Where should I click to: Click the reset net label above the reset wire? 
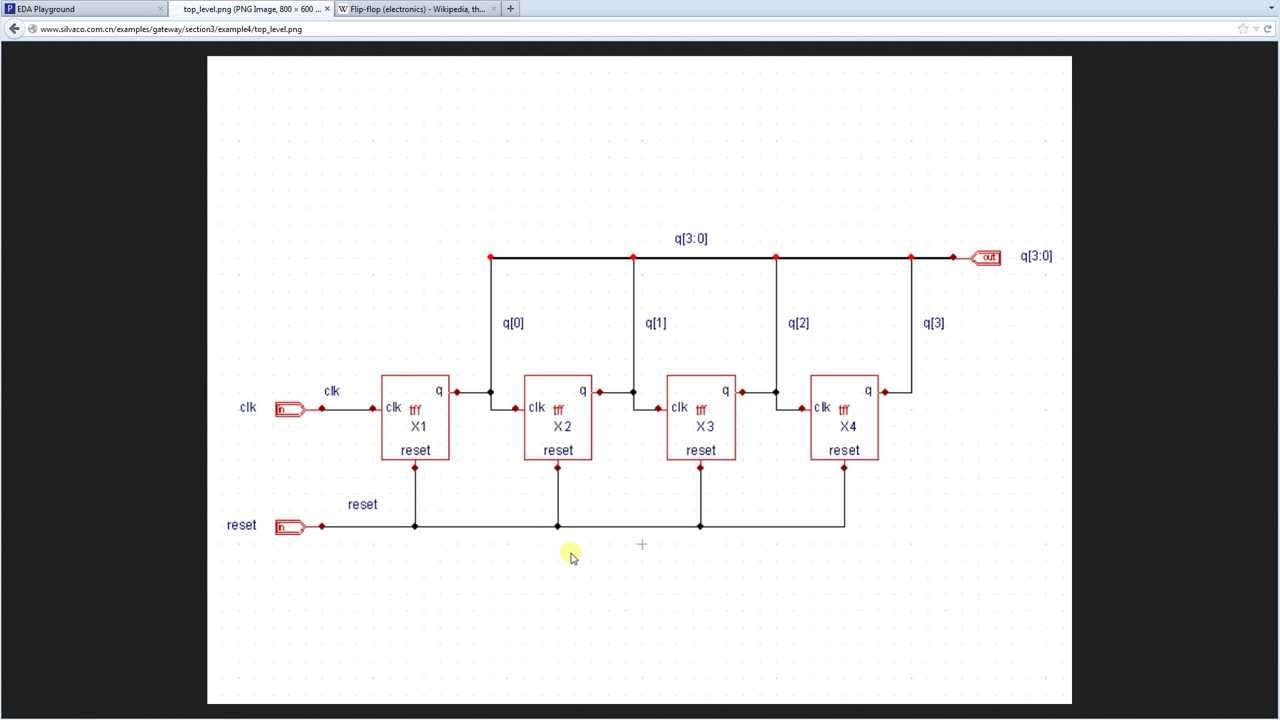pyautogui.click(x=362, y=505)
